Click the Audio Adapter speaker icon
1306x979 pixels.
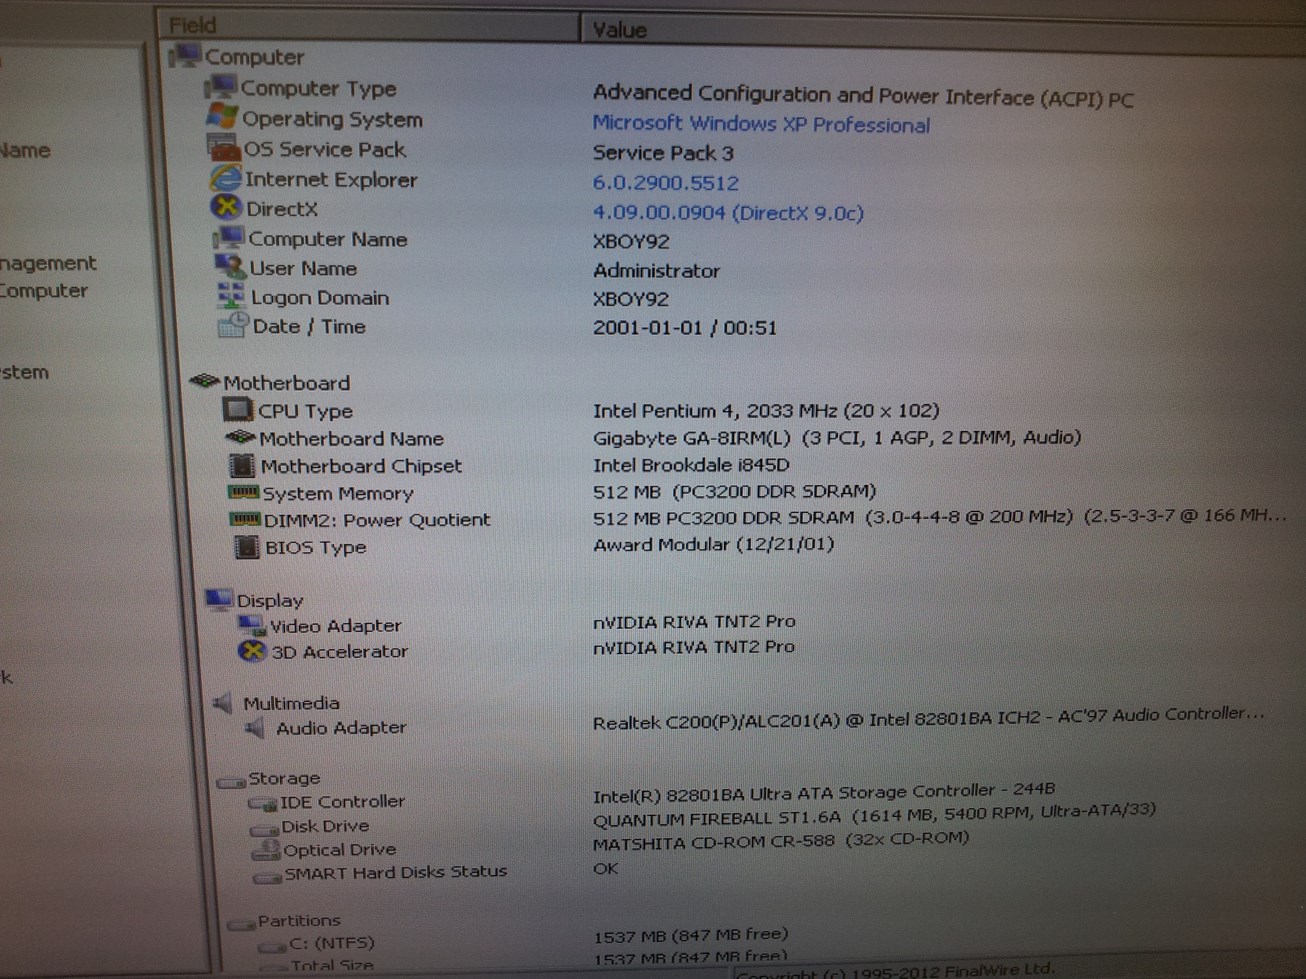tap(256, 727)
